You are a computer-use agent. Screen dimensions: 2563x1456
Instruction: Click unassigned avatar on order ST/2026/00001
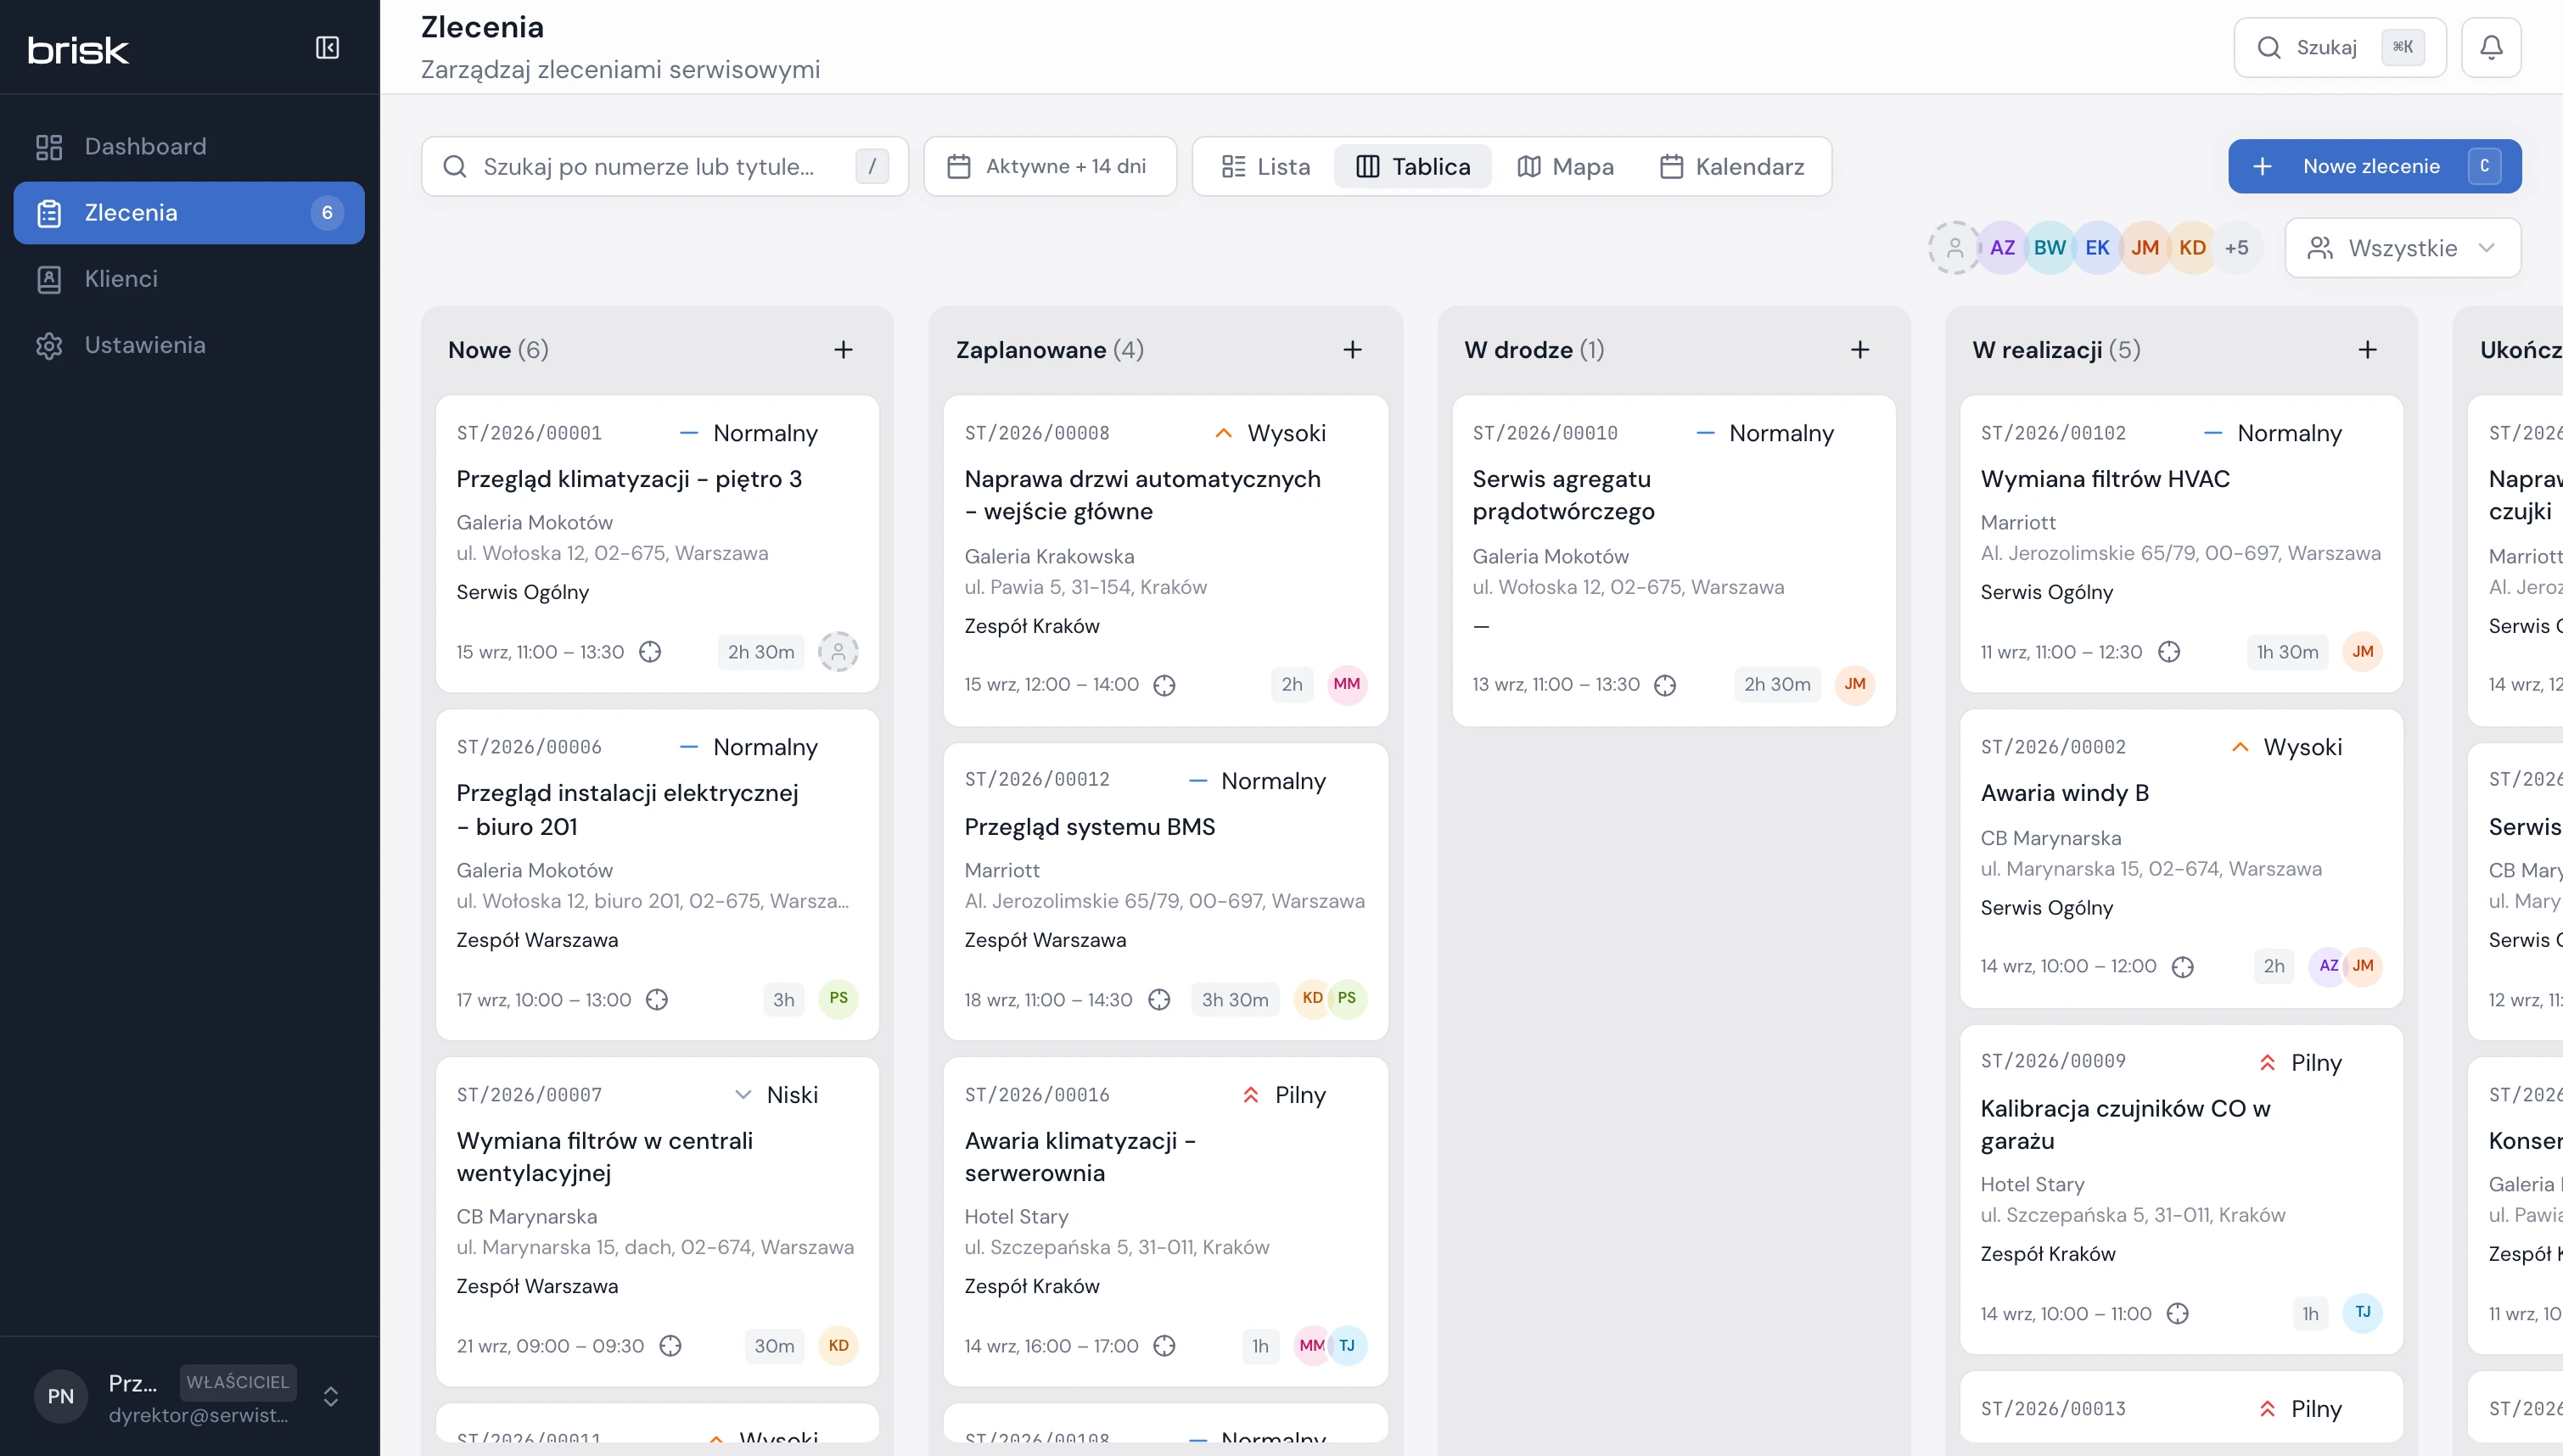point(838,651)
